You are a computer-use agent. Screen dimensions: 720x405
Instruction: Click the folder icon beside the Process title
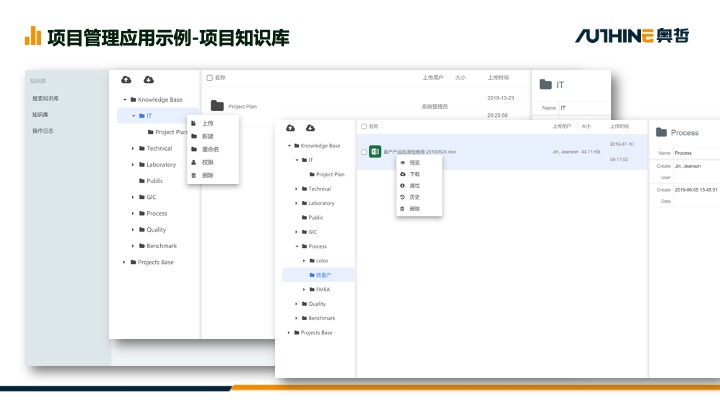(662, 132)
